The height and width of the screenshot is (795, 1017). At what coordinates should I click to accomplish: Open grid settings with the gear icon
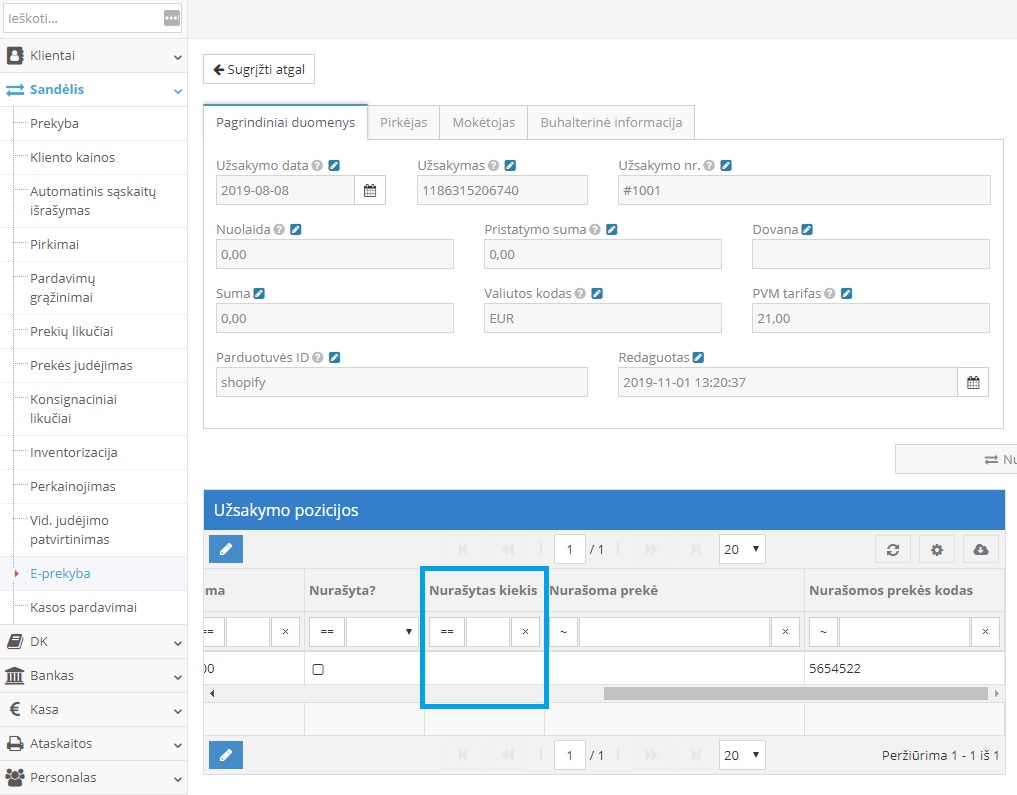pos(936,550)
